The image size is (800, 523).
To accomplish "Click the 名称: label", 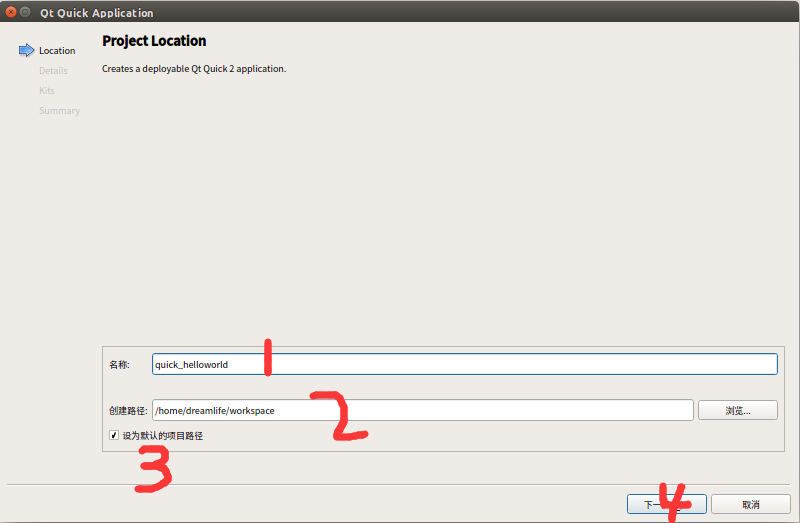I will point(119,365).
